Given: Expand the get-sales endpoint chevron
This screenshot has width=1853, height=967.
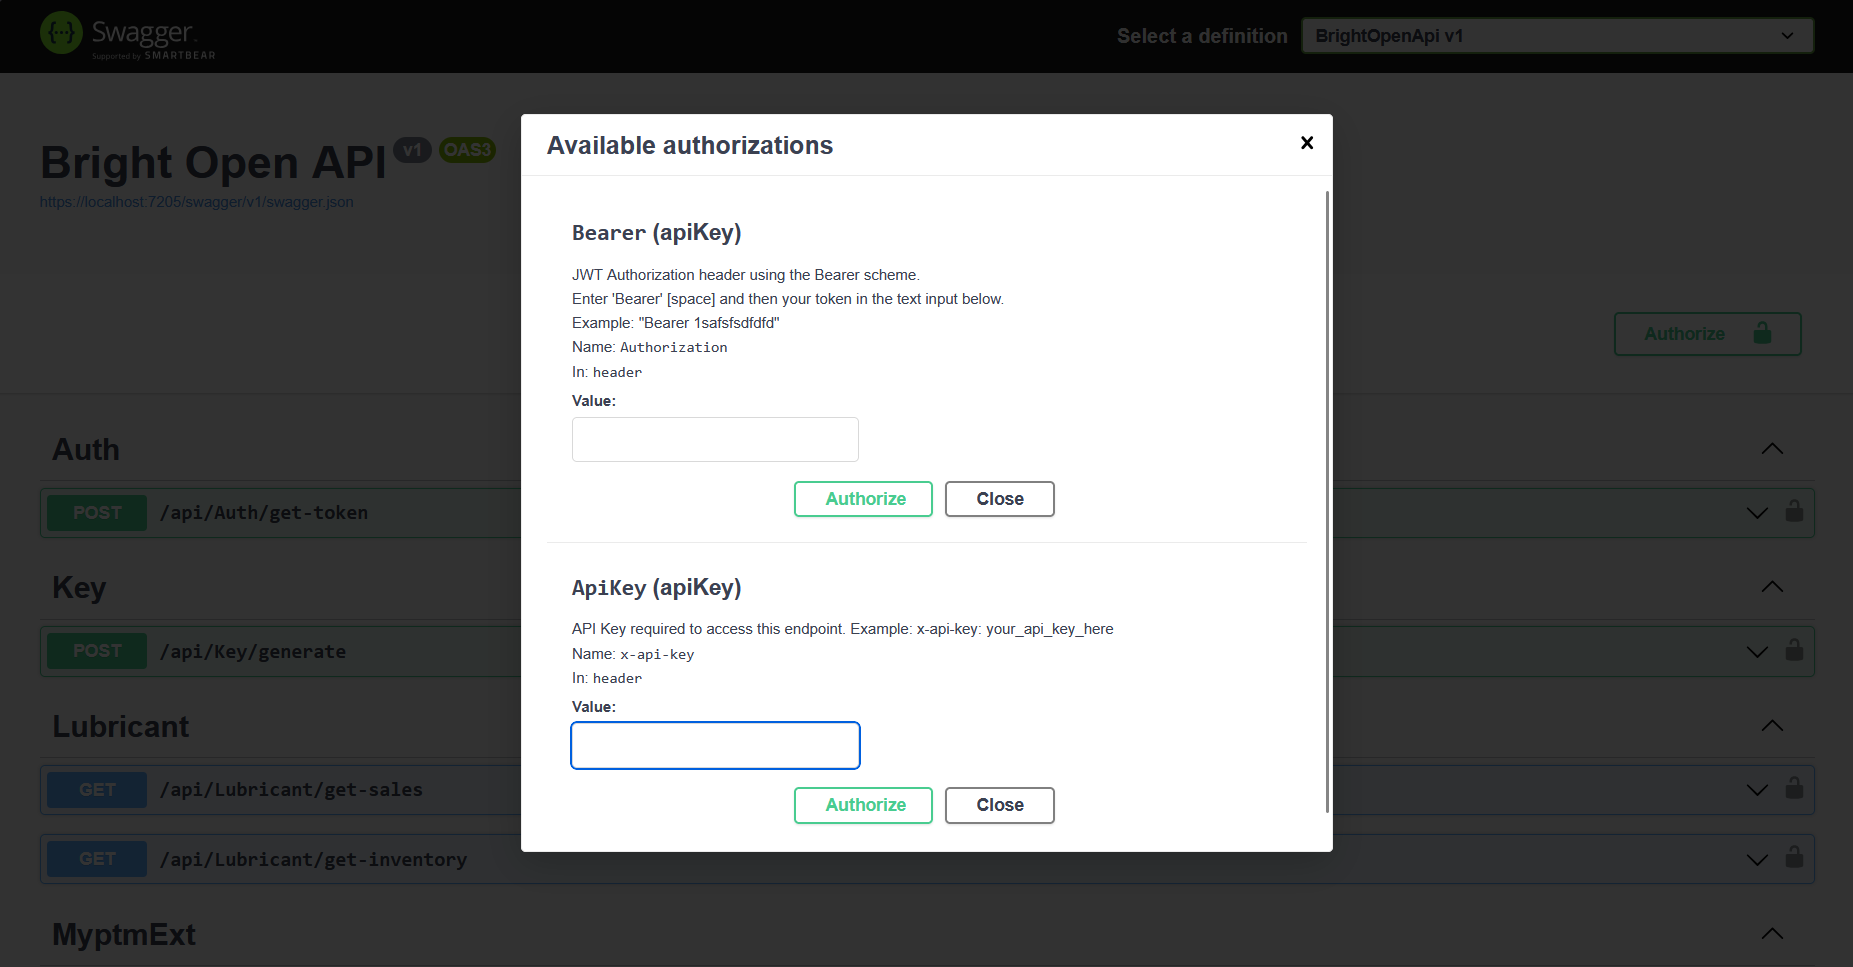Looking at the screenshot, I should (1757, 790).
